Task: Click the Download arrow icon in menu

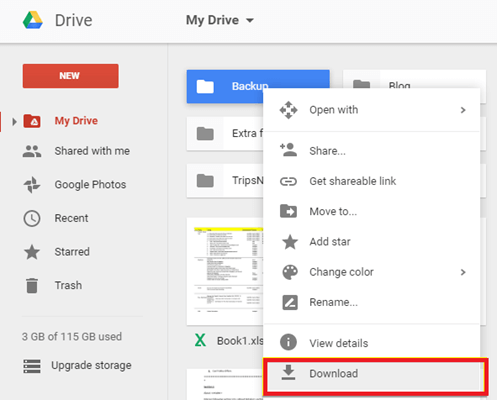Action: click(x=288, y=373)
